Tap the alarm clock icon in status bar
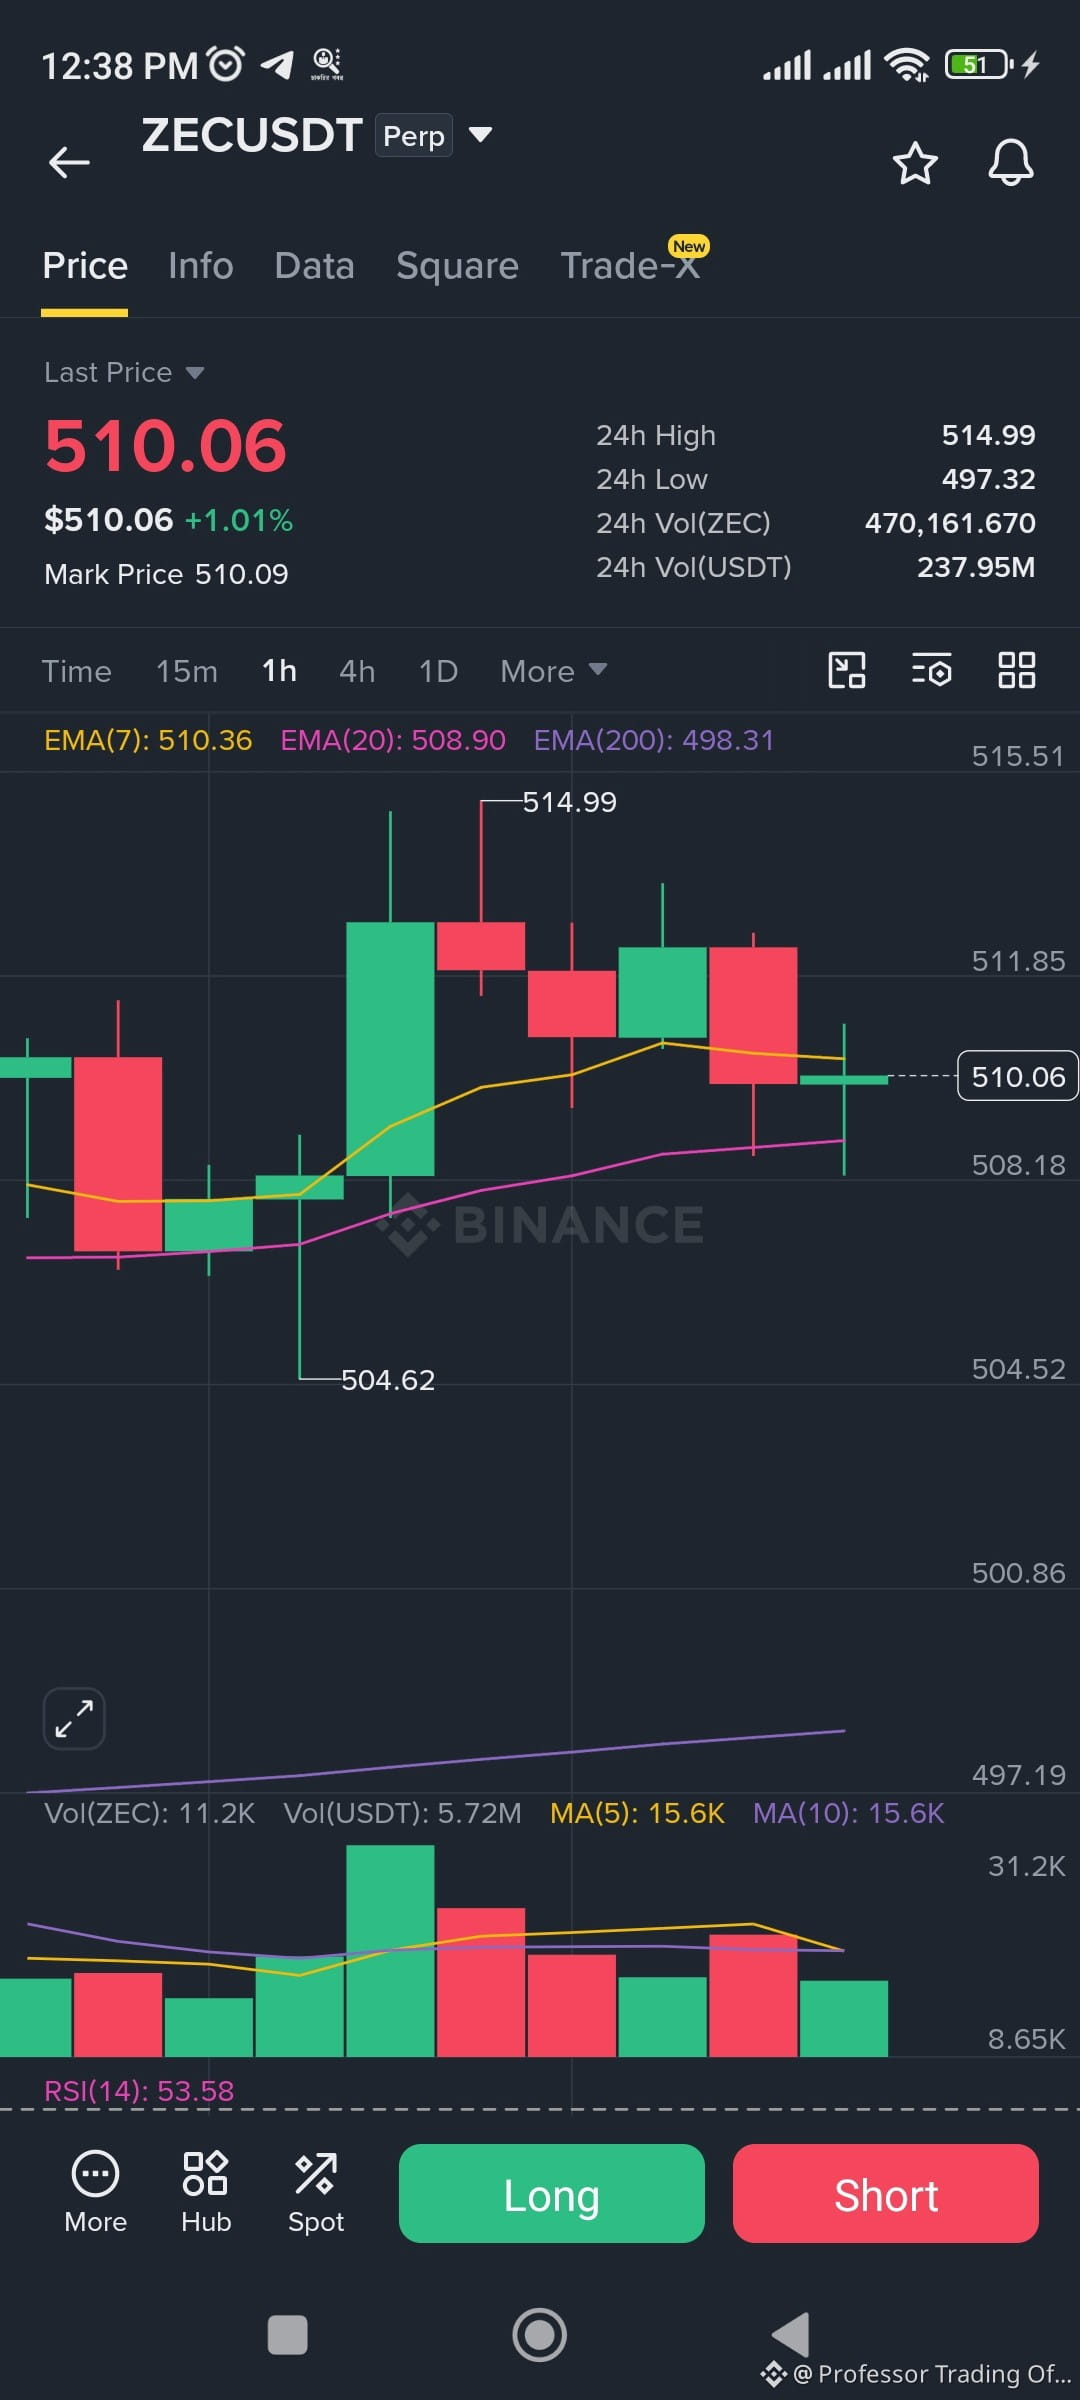This screenshot has height=2400, width=1080. pos(226,64)
